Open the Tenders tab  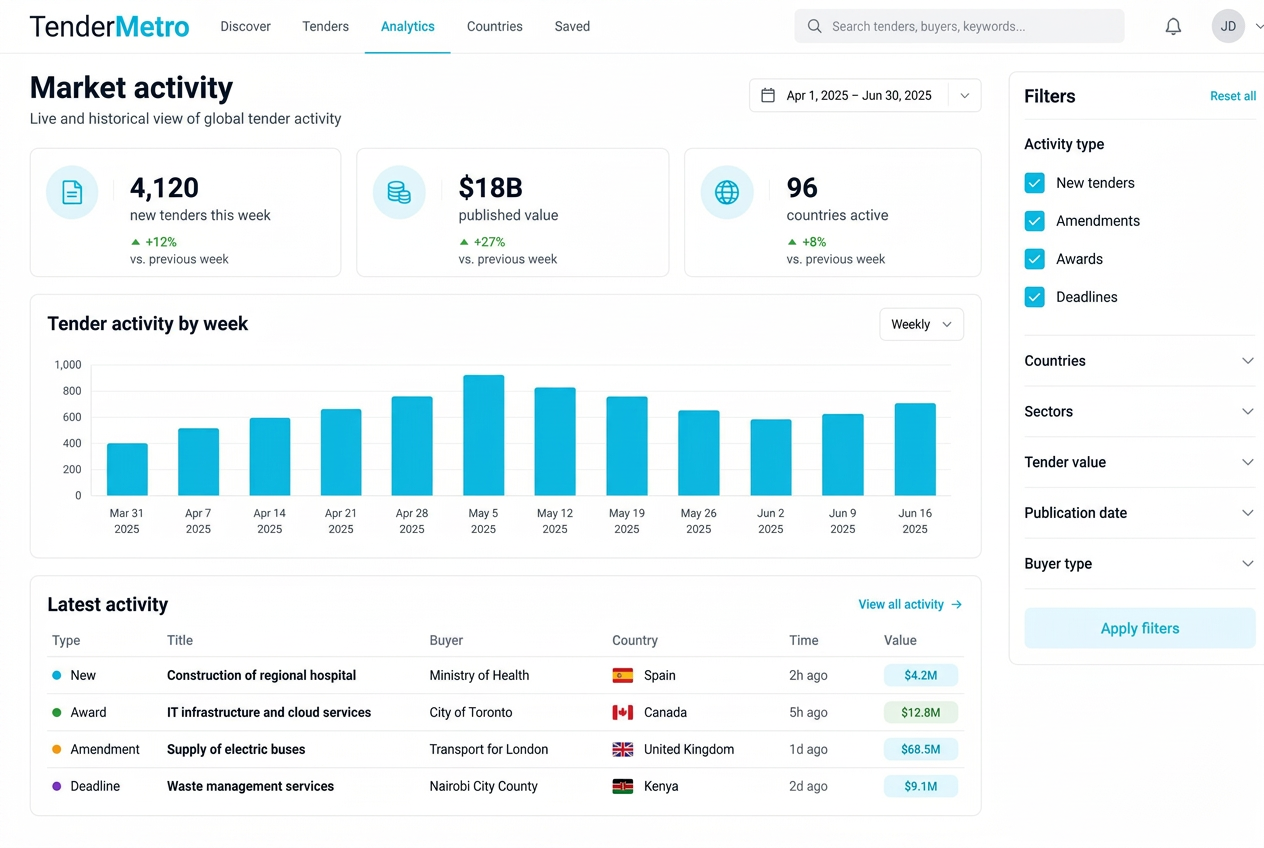pyautogui.click(x=325, y=27)
